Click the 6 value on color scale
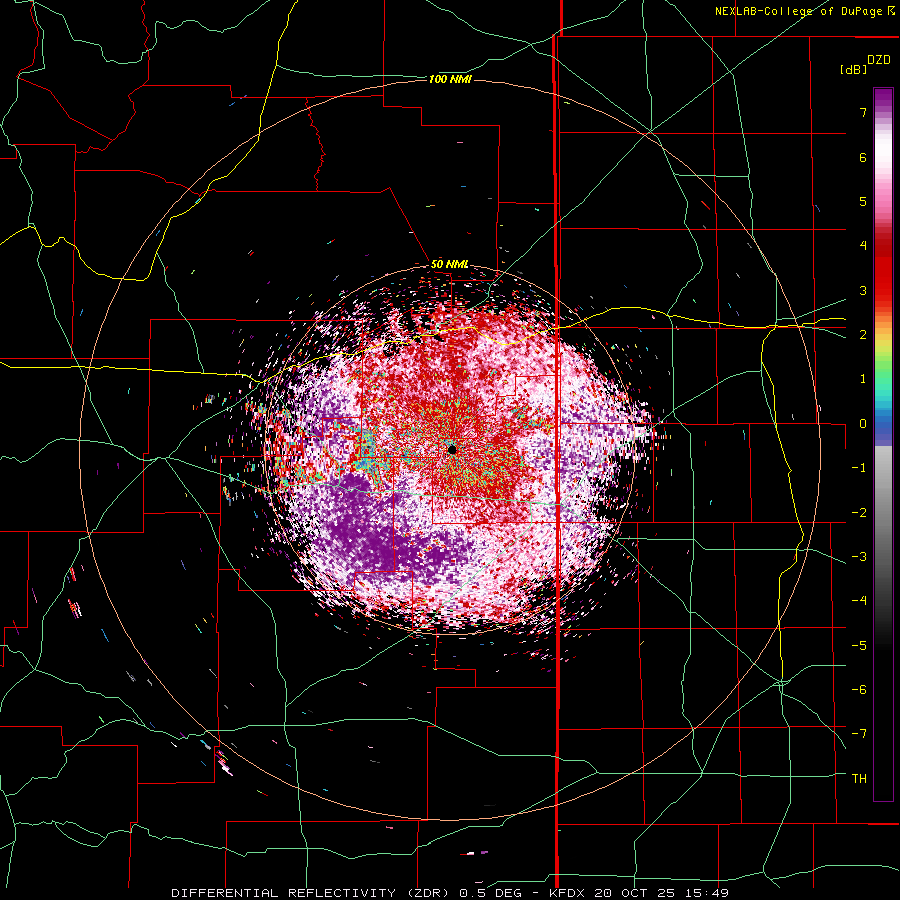This screenshot has height=900, width=900. coord(863,157)
